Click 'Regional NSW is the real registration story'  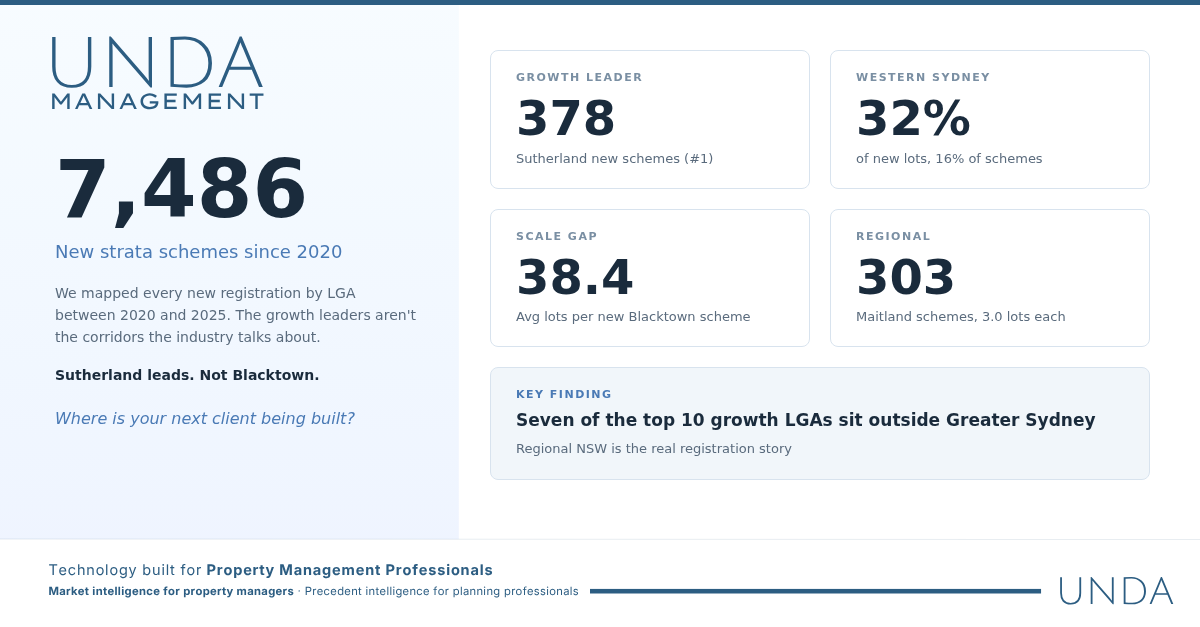pos(654,448)
